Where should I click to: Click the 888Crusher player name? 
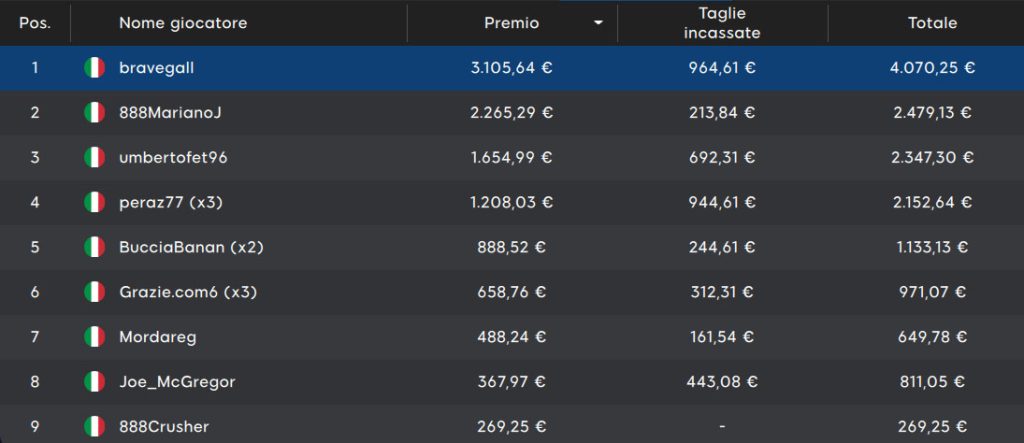point(164,427)
